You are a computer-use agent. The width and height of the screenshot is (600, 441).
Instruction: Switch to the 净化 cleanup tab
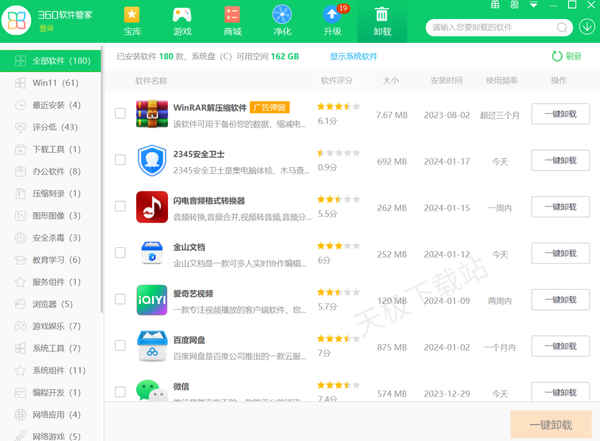282,21
